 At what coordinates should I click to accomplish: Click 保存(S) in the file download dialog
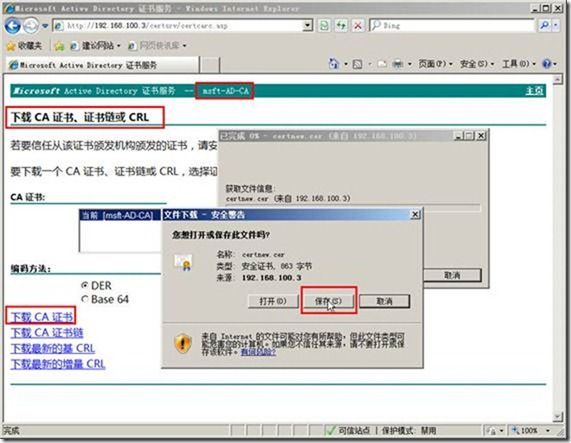point(328,301)
